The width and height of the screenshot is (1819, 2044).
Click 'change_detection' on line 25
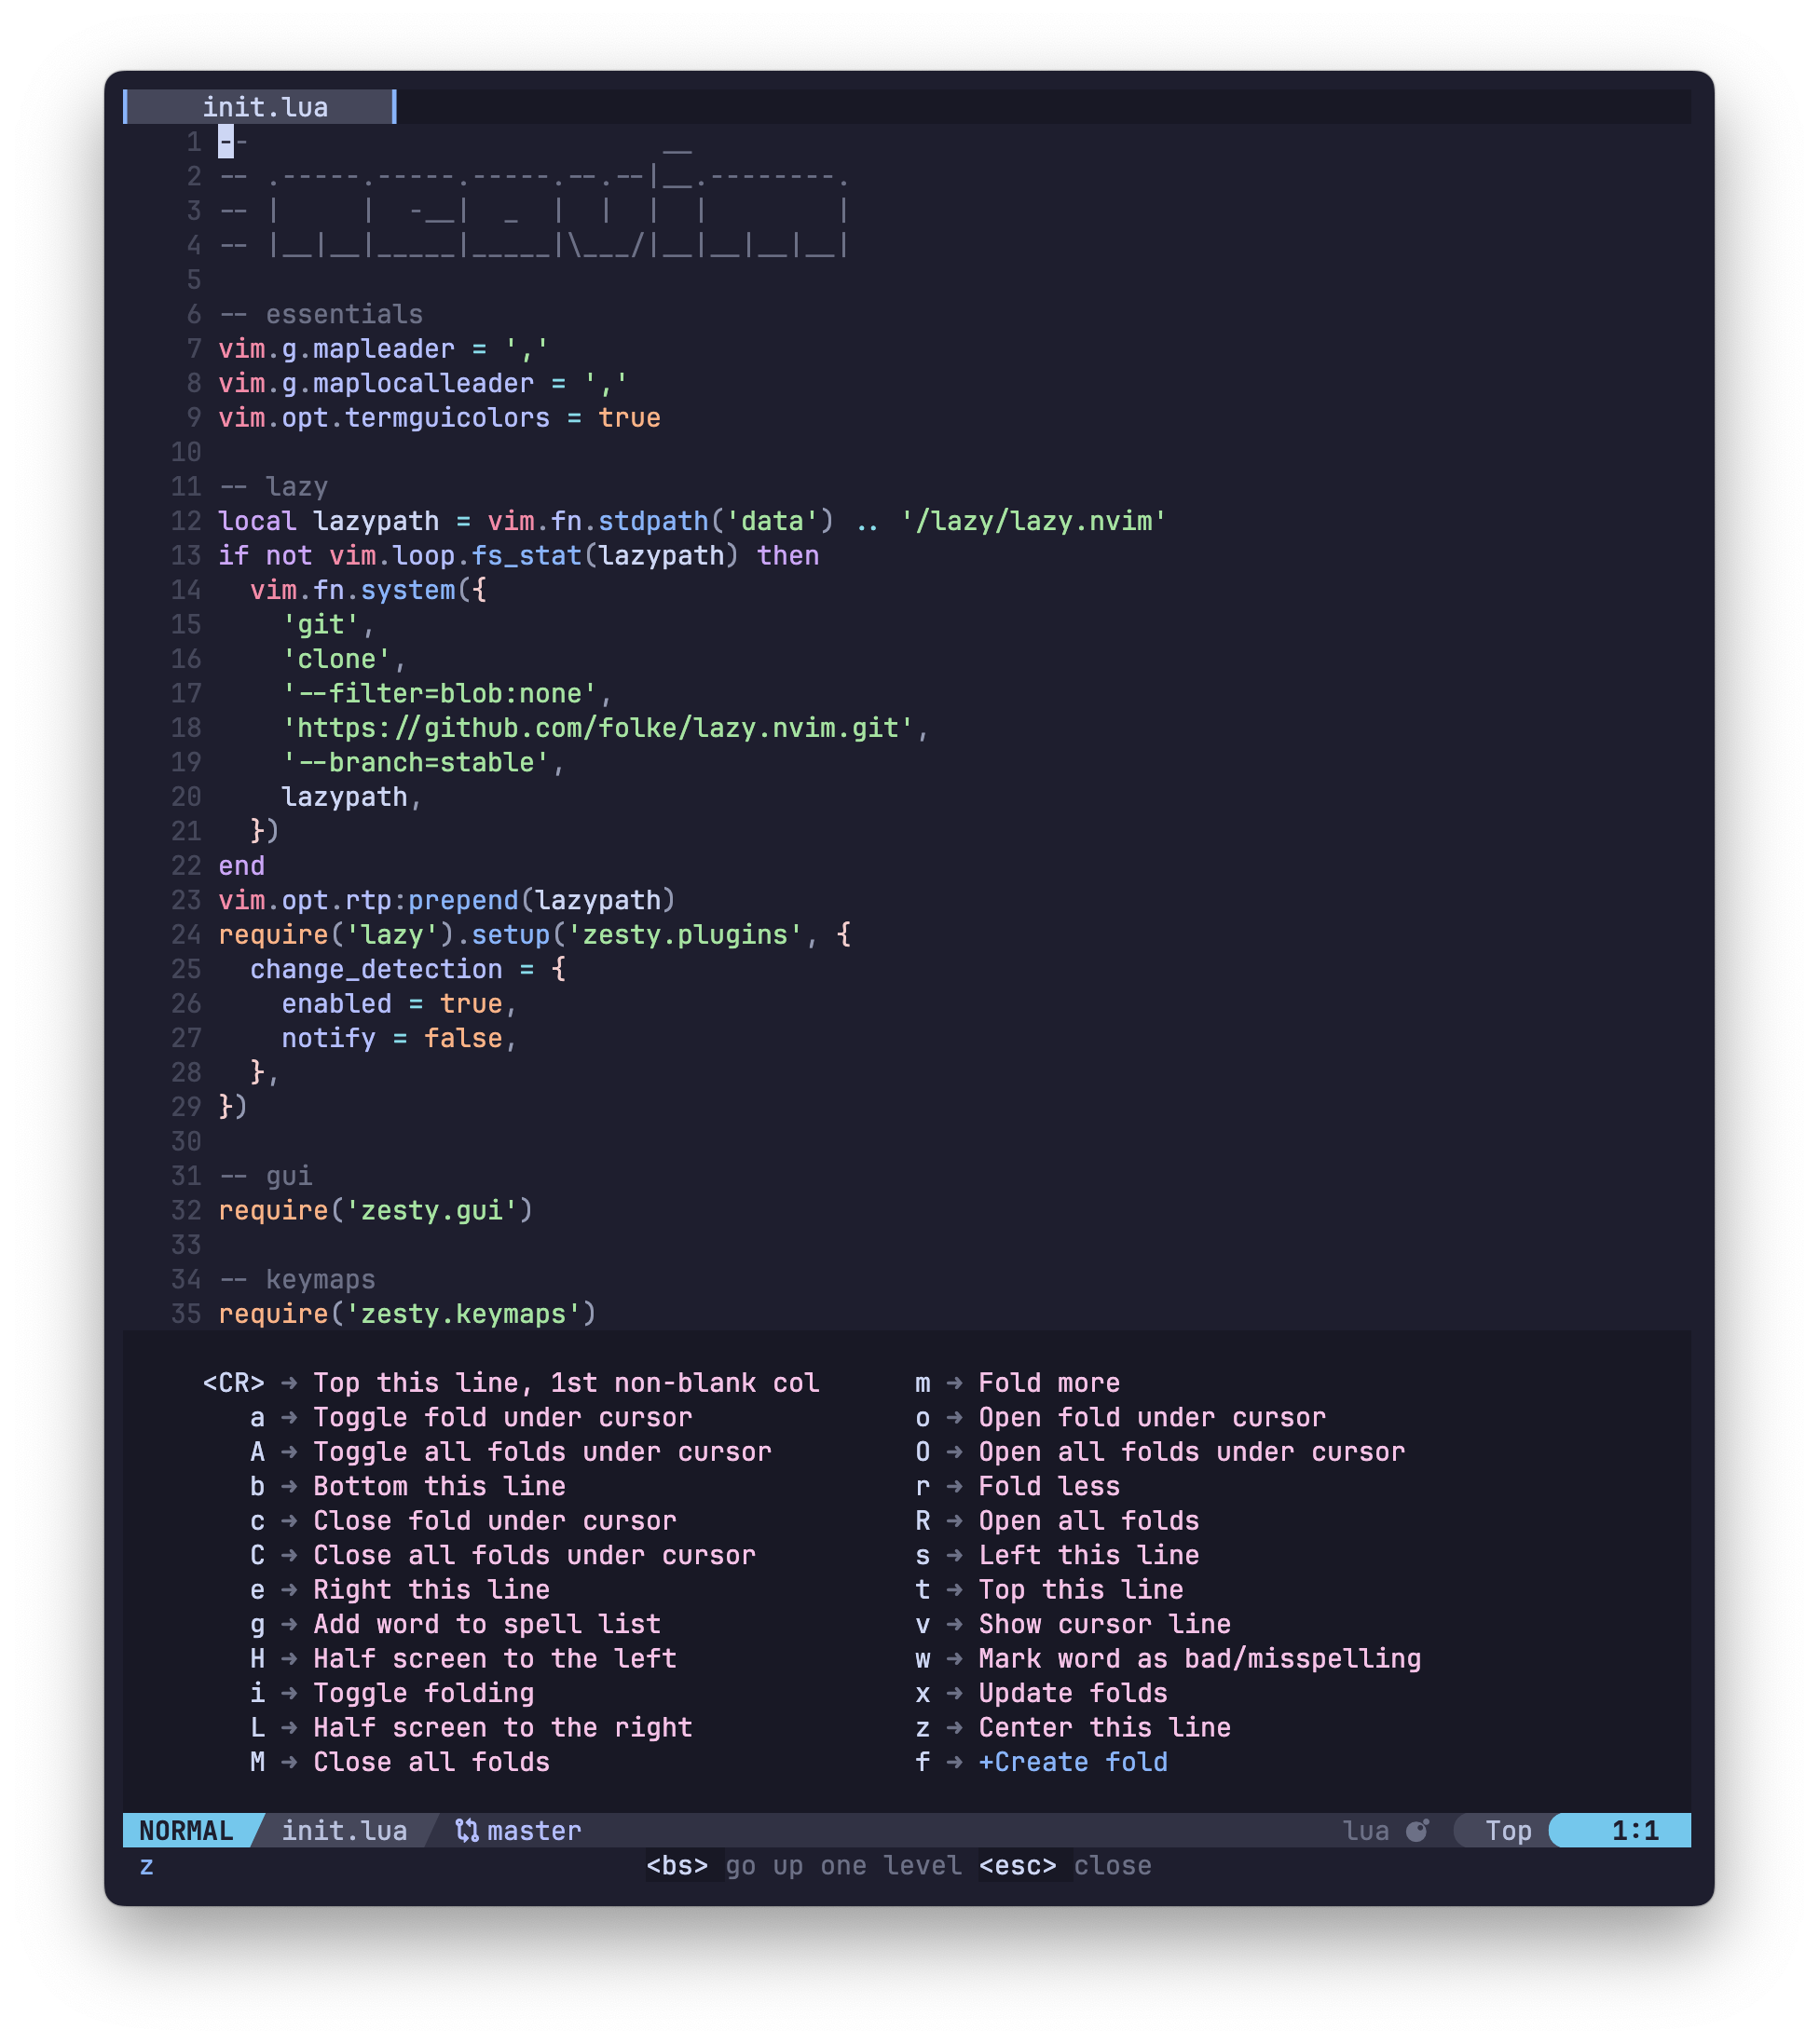376,969
